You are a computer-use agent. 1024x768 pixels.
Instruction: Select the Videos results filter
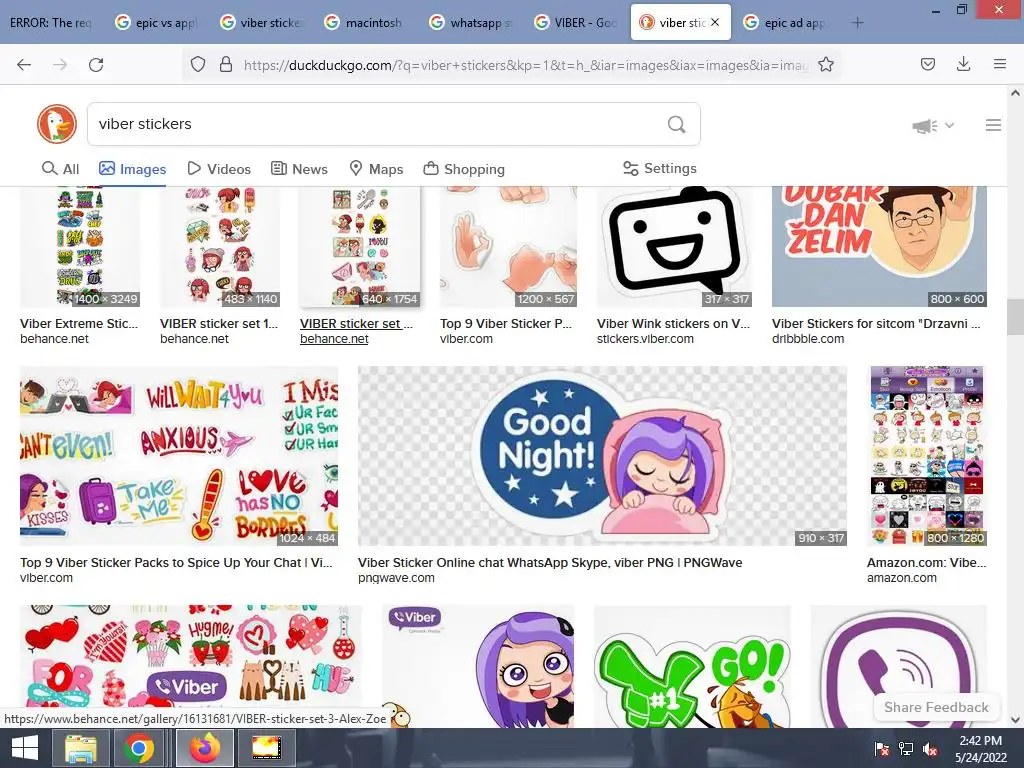[219, 169]
